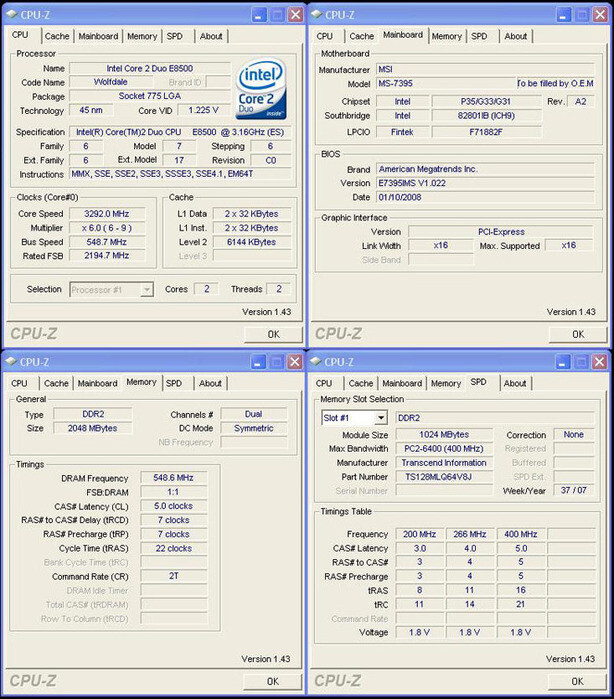
Task: Minimize the Mainboard tab window
Action: pos(564,15)
